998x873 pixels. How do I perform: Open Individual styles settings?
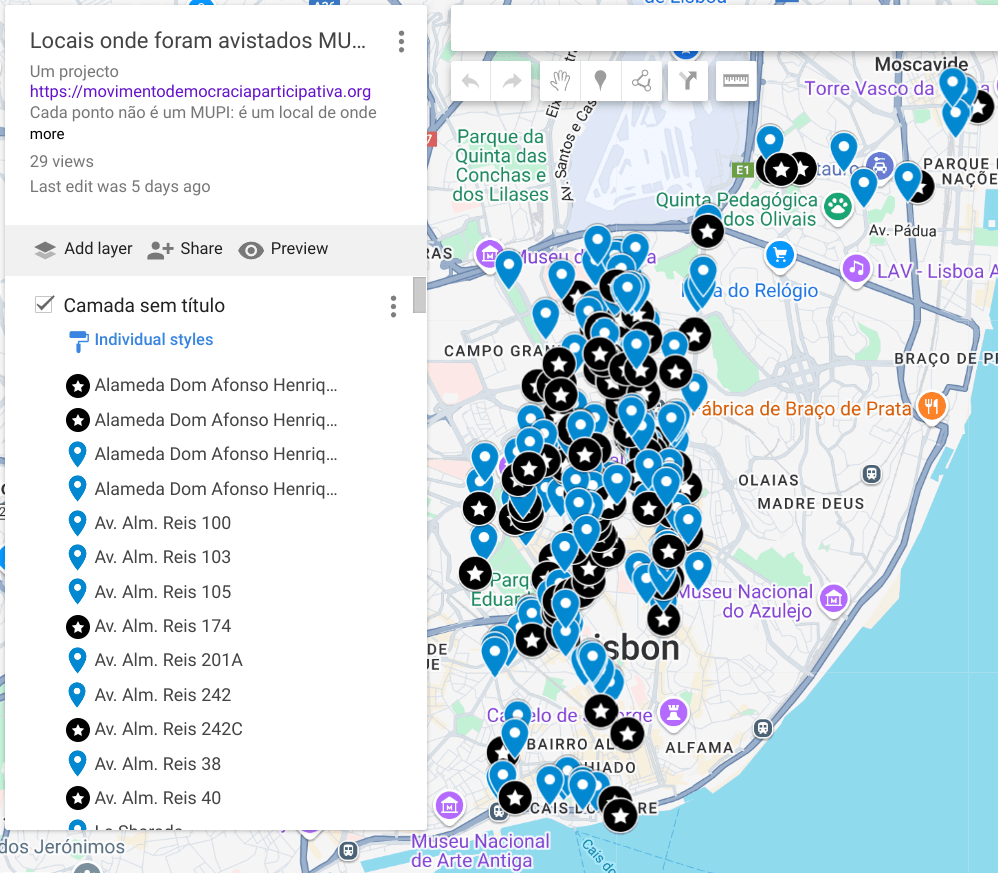(x=153, y=340)
